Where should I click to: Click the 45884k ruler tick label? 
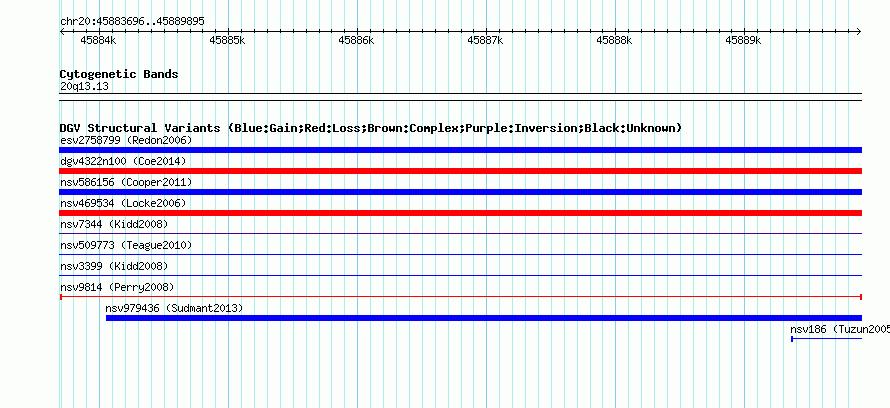(99, 40)
